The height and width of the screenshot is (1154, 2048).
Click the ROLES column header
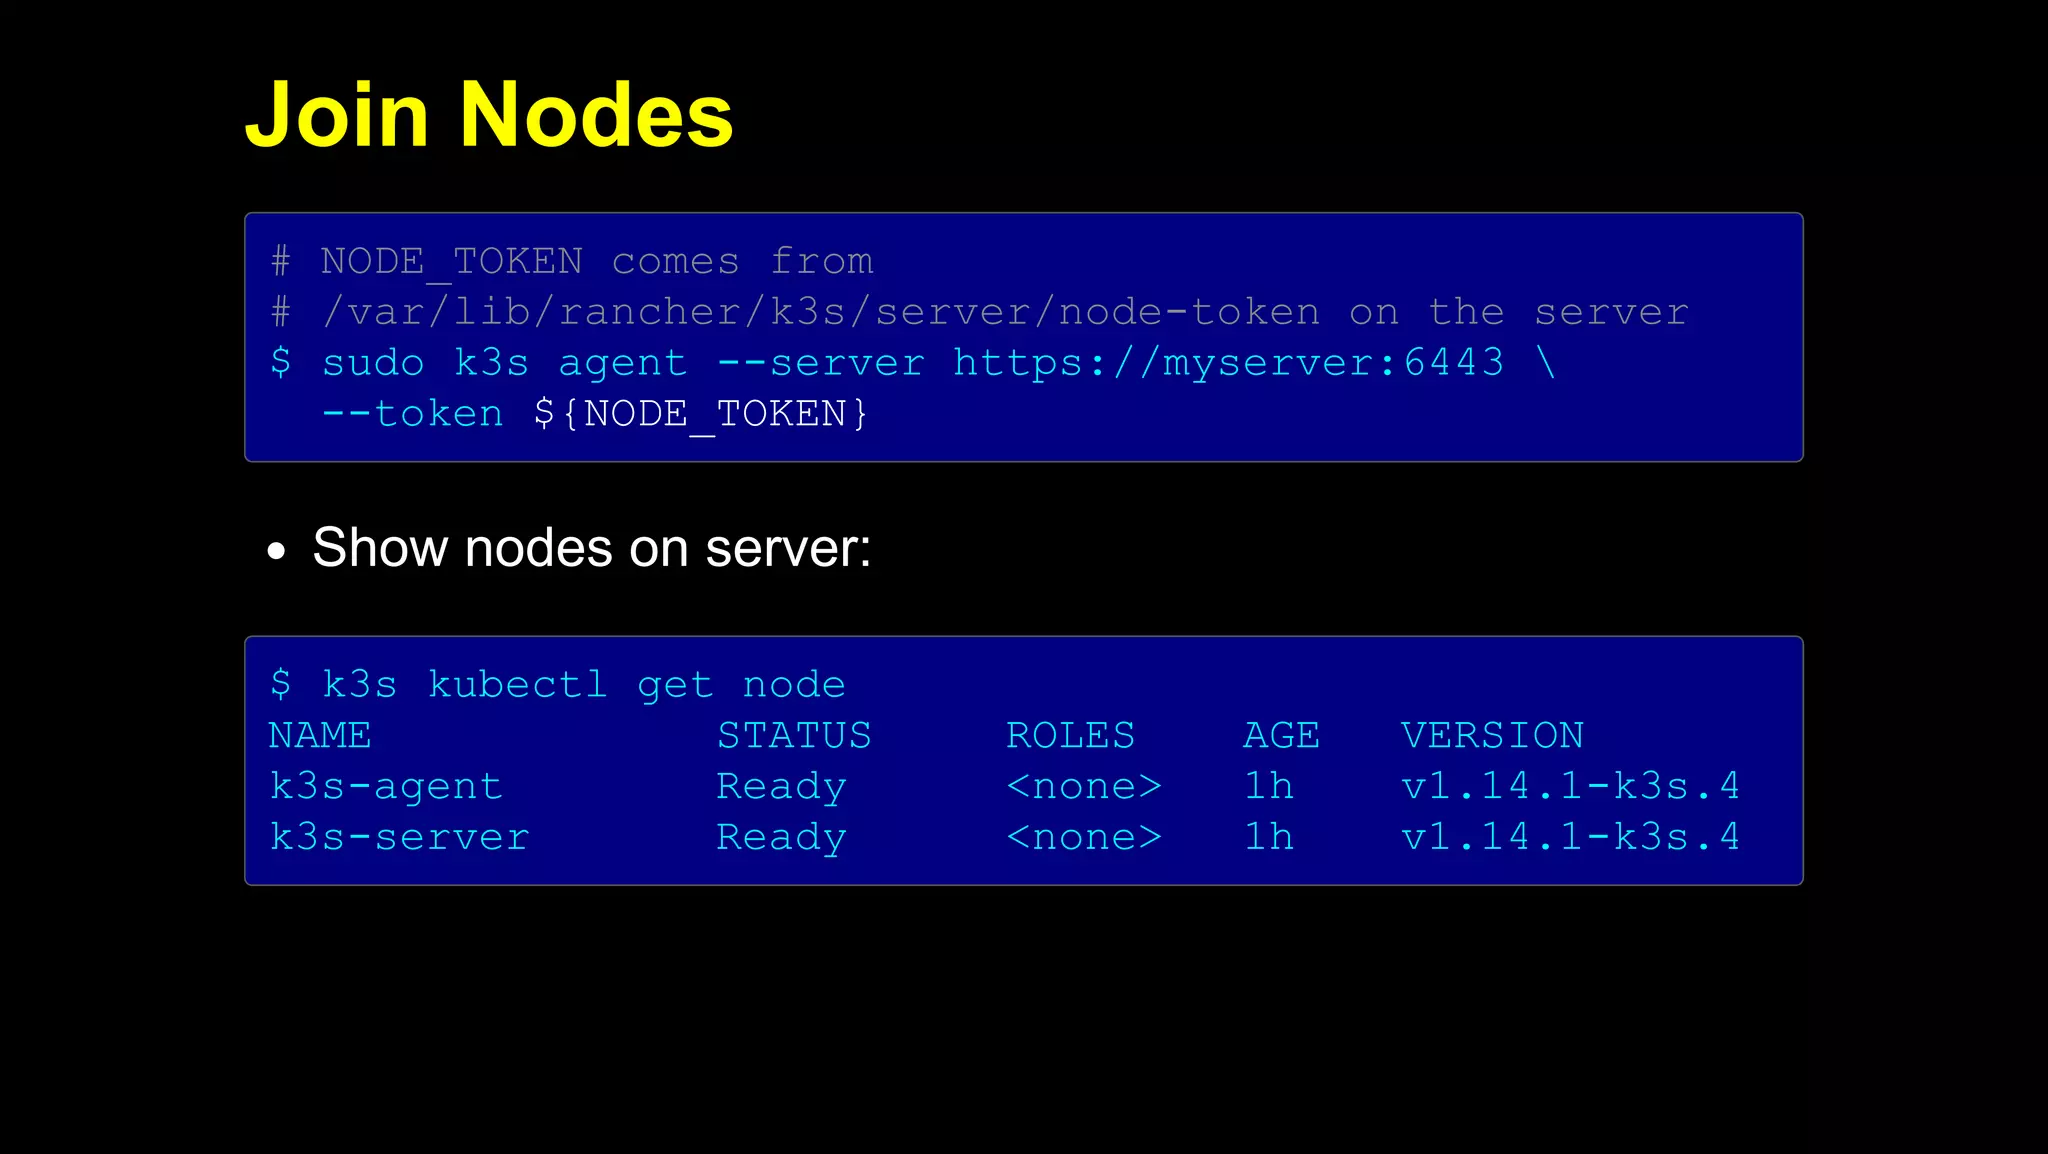click(1071, 736)
